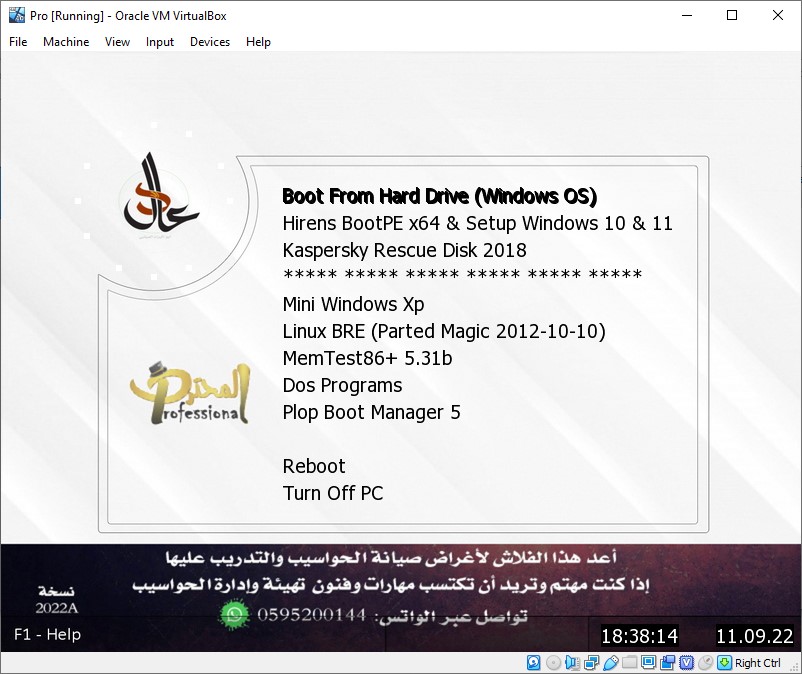Select Turn Off PC
This screenshot has width=802, height=674.
332,493
